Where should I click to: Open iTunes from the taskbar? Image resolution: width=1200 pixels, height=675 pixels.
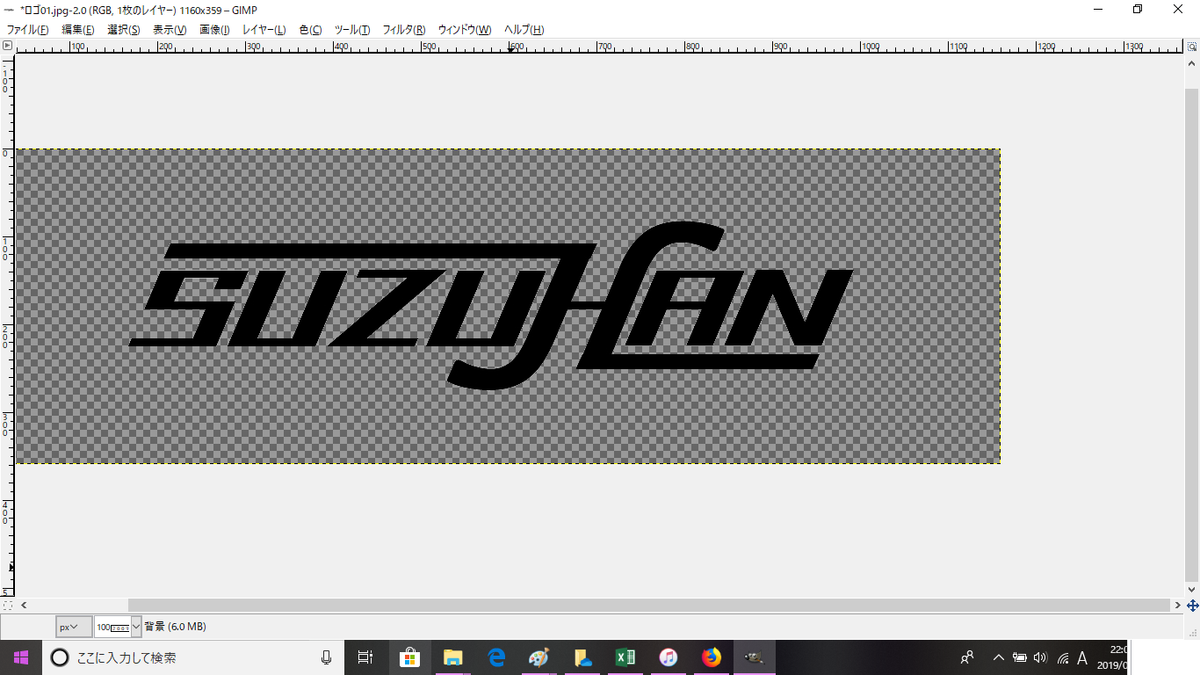point(668,657)
